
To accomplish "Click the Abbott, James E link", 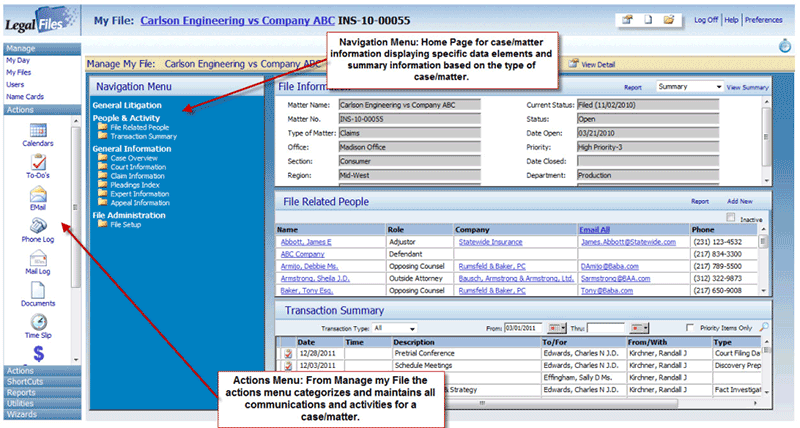I will tap(306, 242).
